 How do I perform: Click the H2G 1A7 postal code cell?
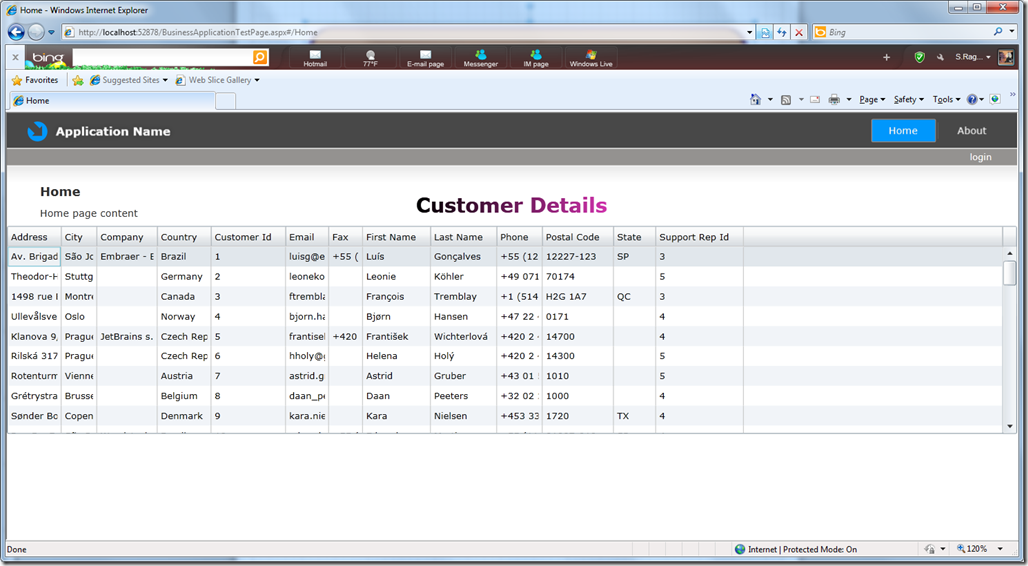pyautogui.click(x=578, y=296)
